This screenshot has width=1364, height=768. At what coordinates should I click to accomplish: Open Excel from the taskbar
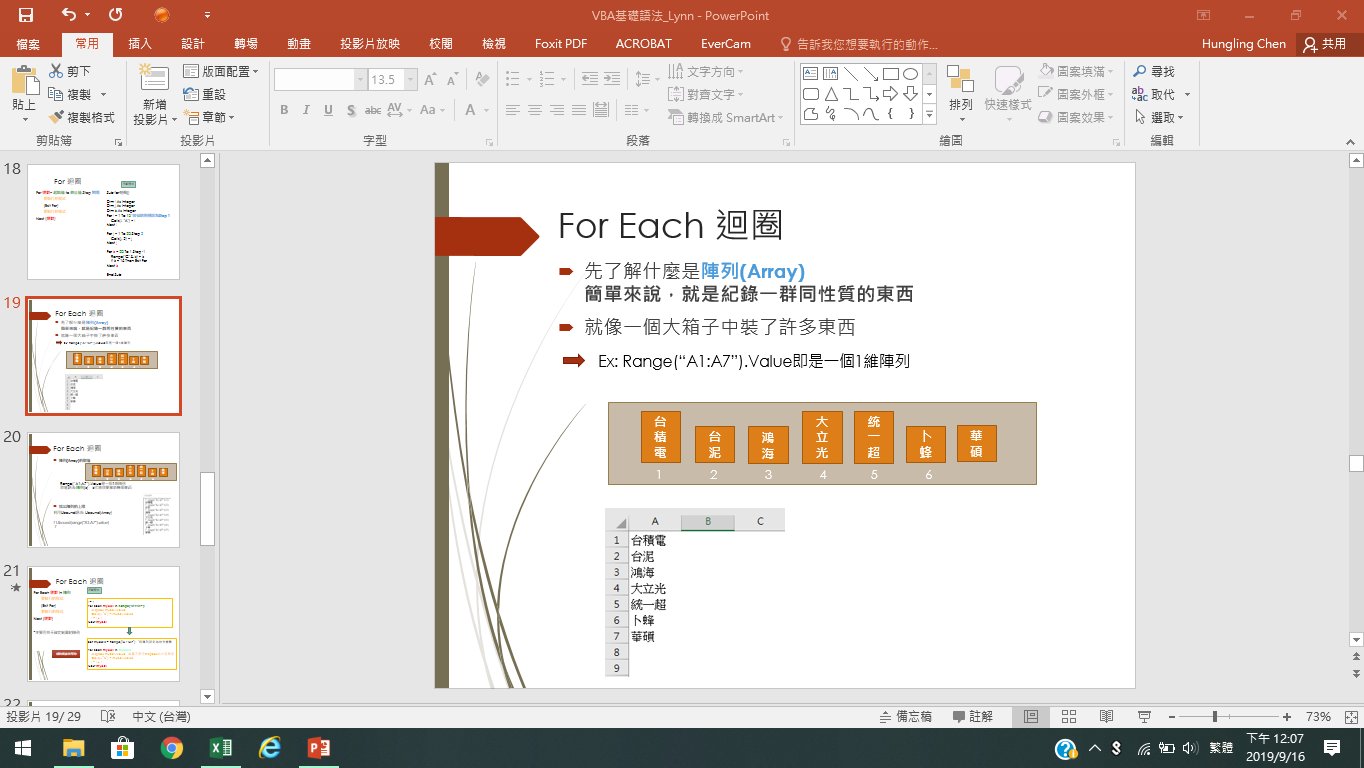[220, 748]
